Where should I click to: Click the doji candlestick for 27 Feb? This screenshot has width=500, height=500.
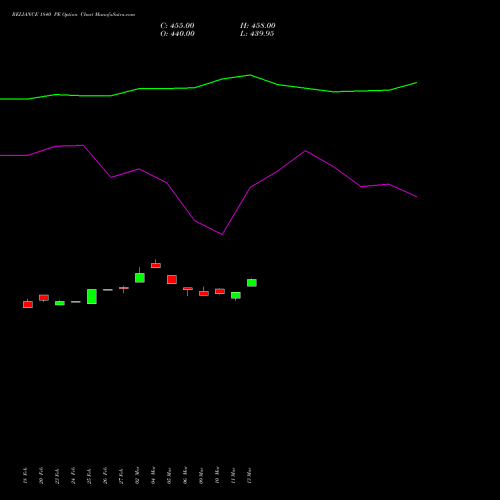coord(124,288)
